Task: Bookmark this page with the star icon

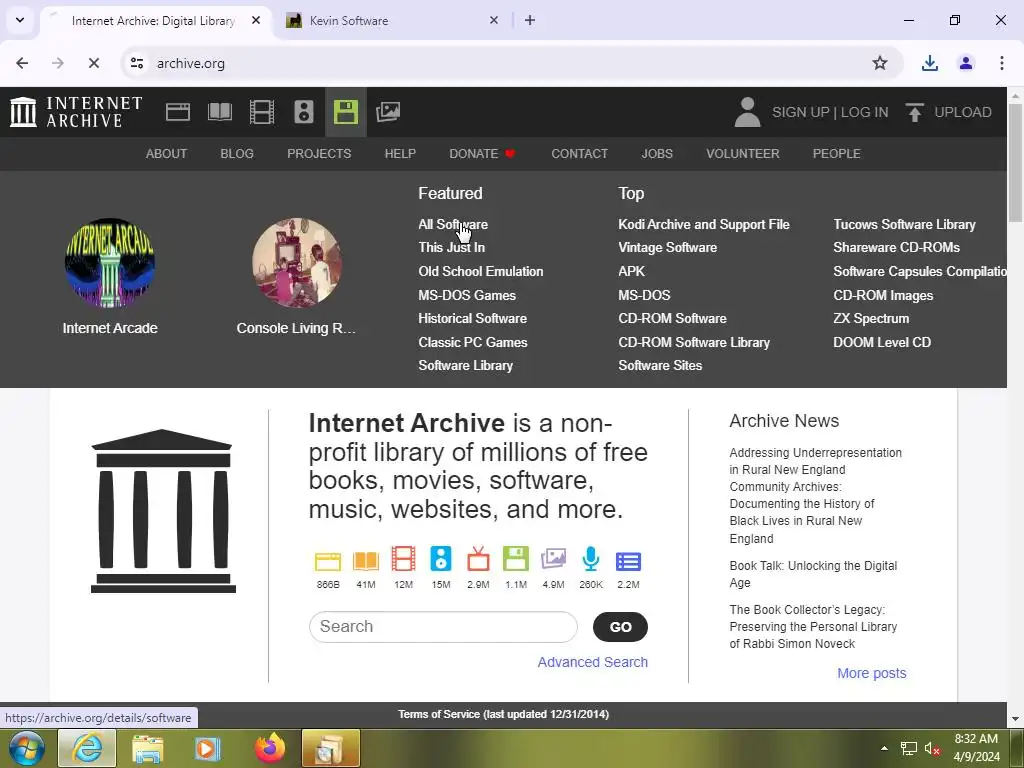Action: pyautogui.click(x=880, y=63)
